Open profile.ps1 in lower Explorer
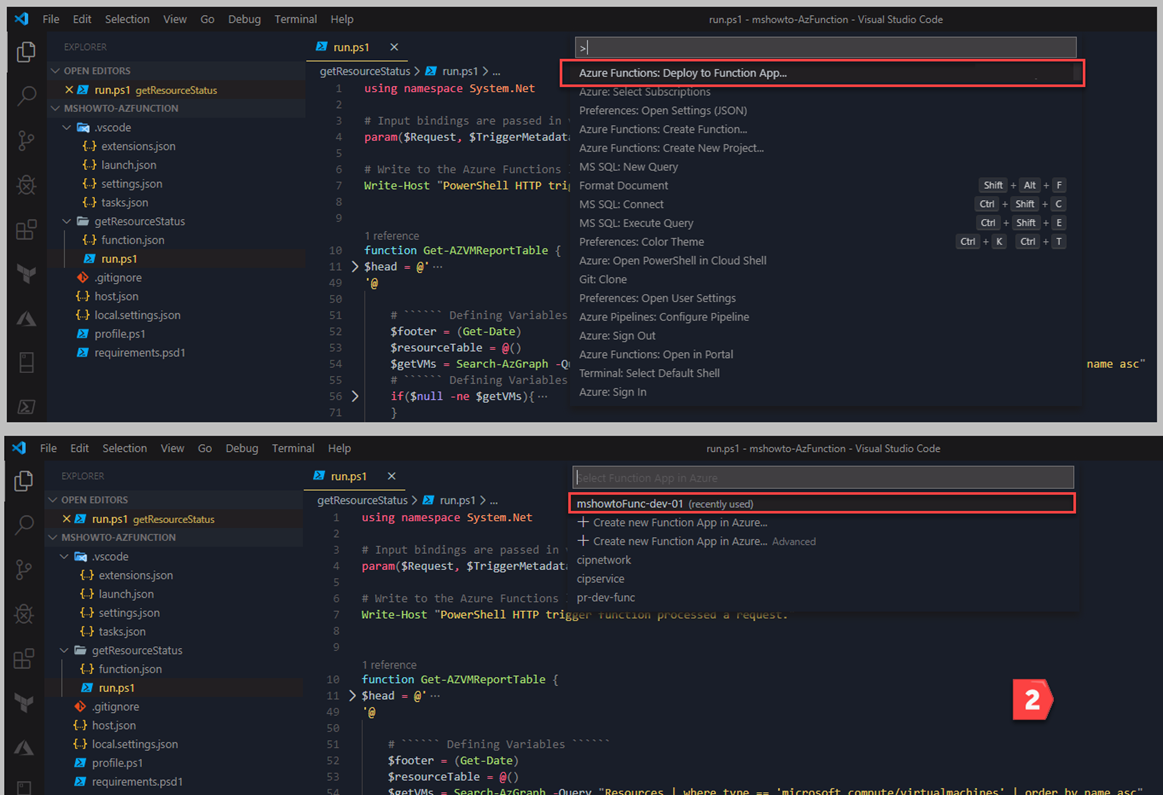Screen dimensions: 1163x795 (x=117, y=762)
